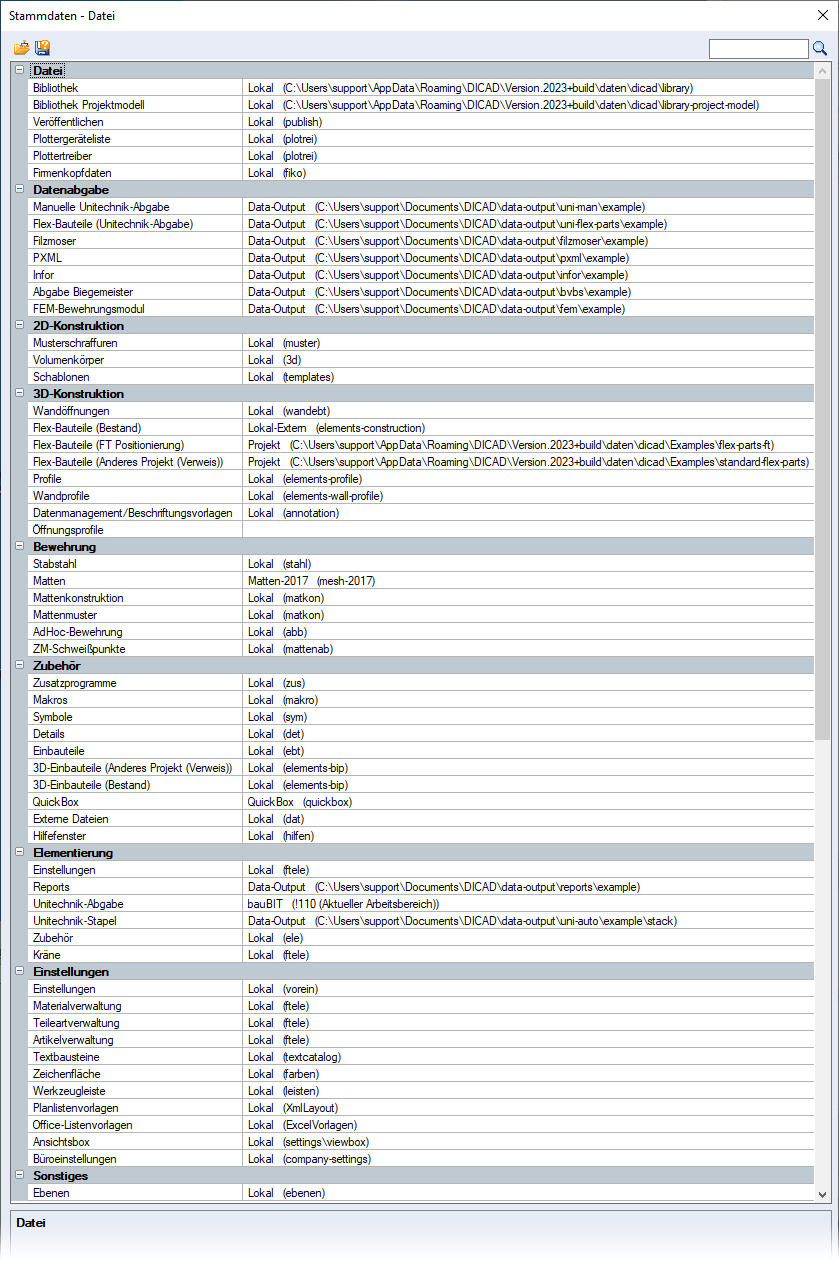Select the Firmenkopfdaten row

coord(421,173)
